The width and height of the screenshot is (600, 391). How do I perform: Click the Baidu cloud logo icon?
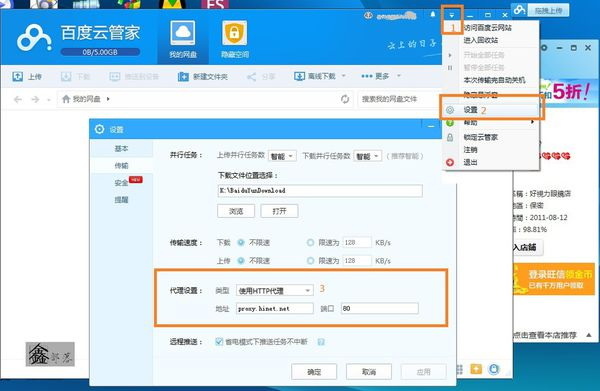pos(34,38)
